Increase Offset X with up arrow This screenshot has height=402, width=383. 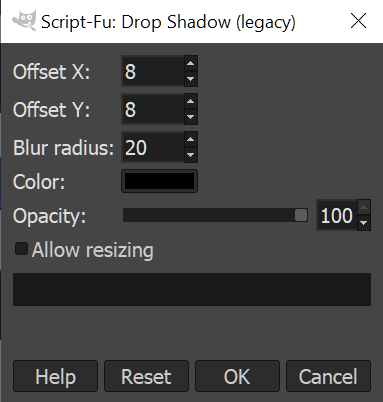pos(191,64)
